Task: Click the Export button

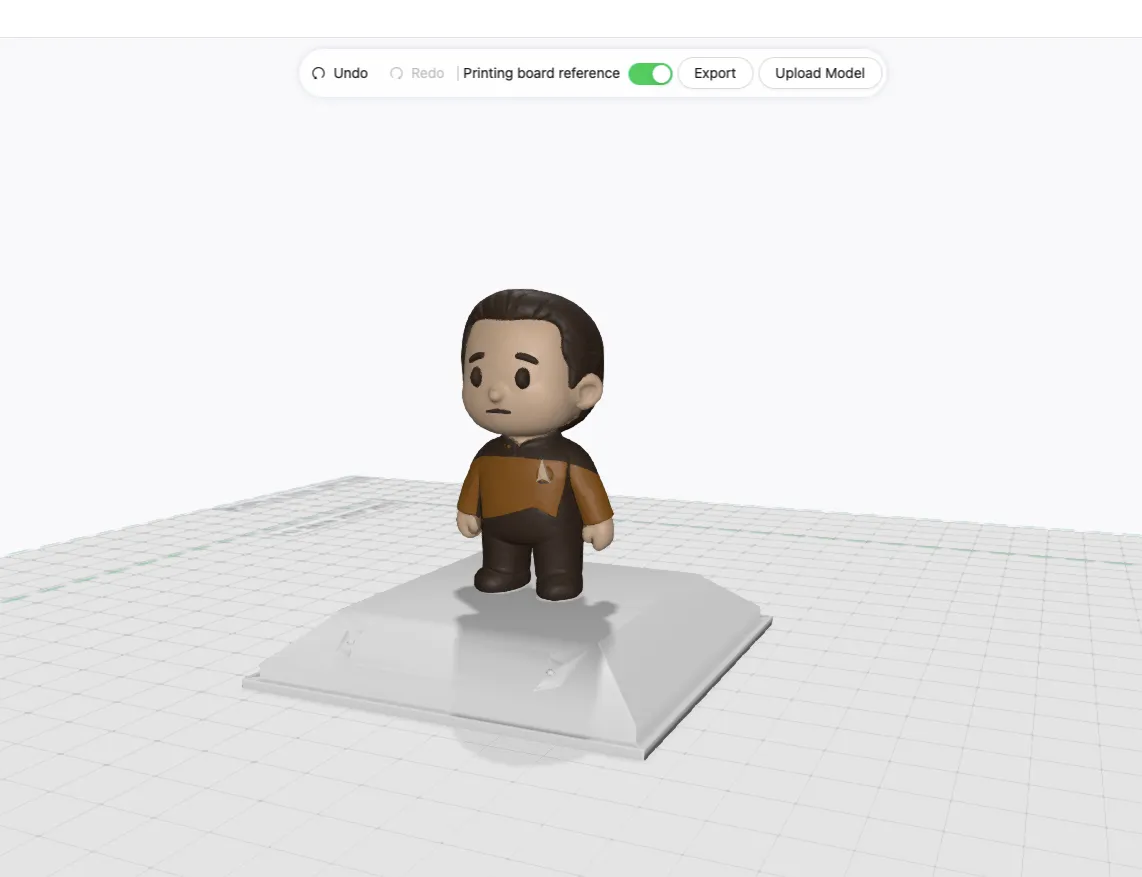Action: [714, 74]
